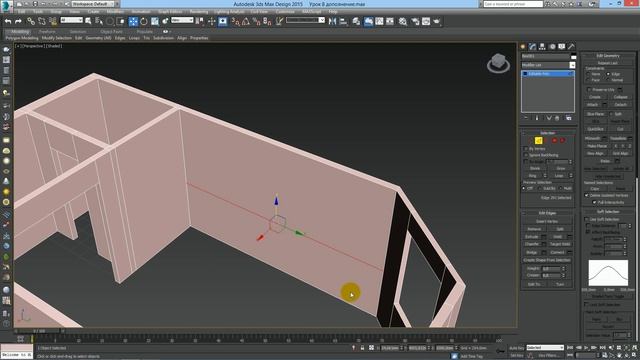
Task: Toggle the Percent Snap icon
Action: pyautogui.click(x=256, y=22)
